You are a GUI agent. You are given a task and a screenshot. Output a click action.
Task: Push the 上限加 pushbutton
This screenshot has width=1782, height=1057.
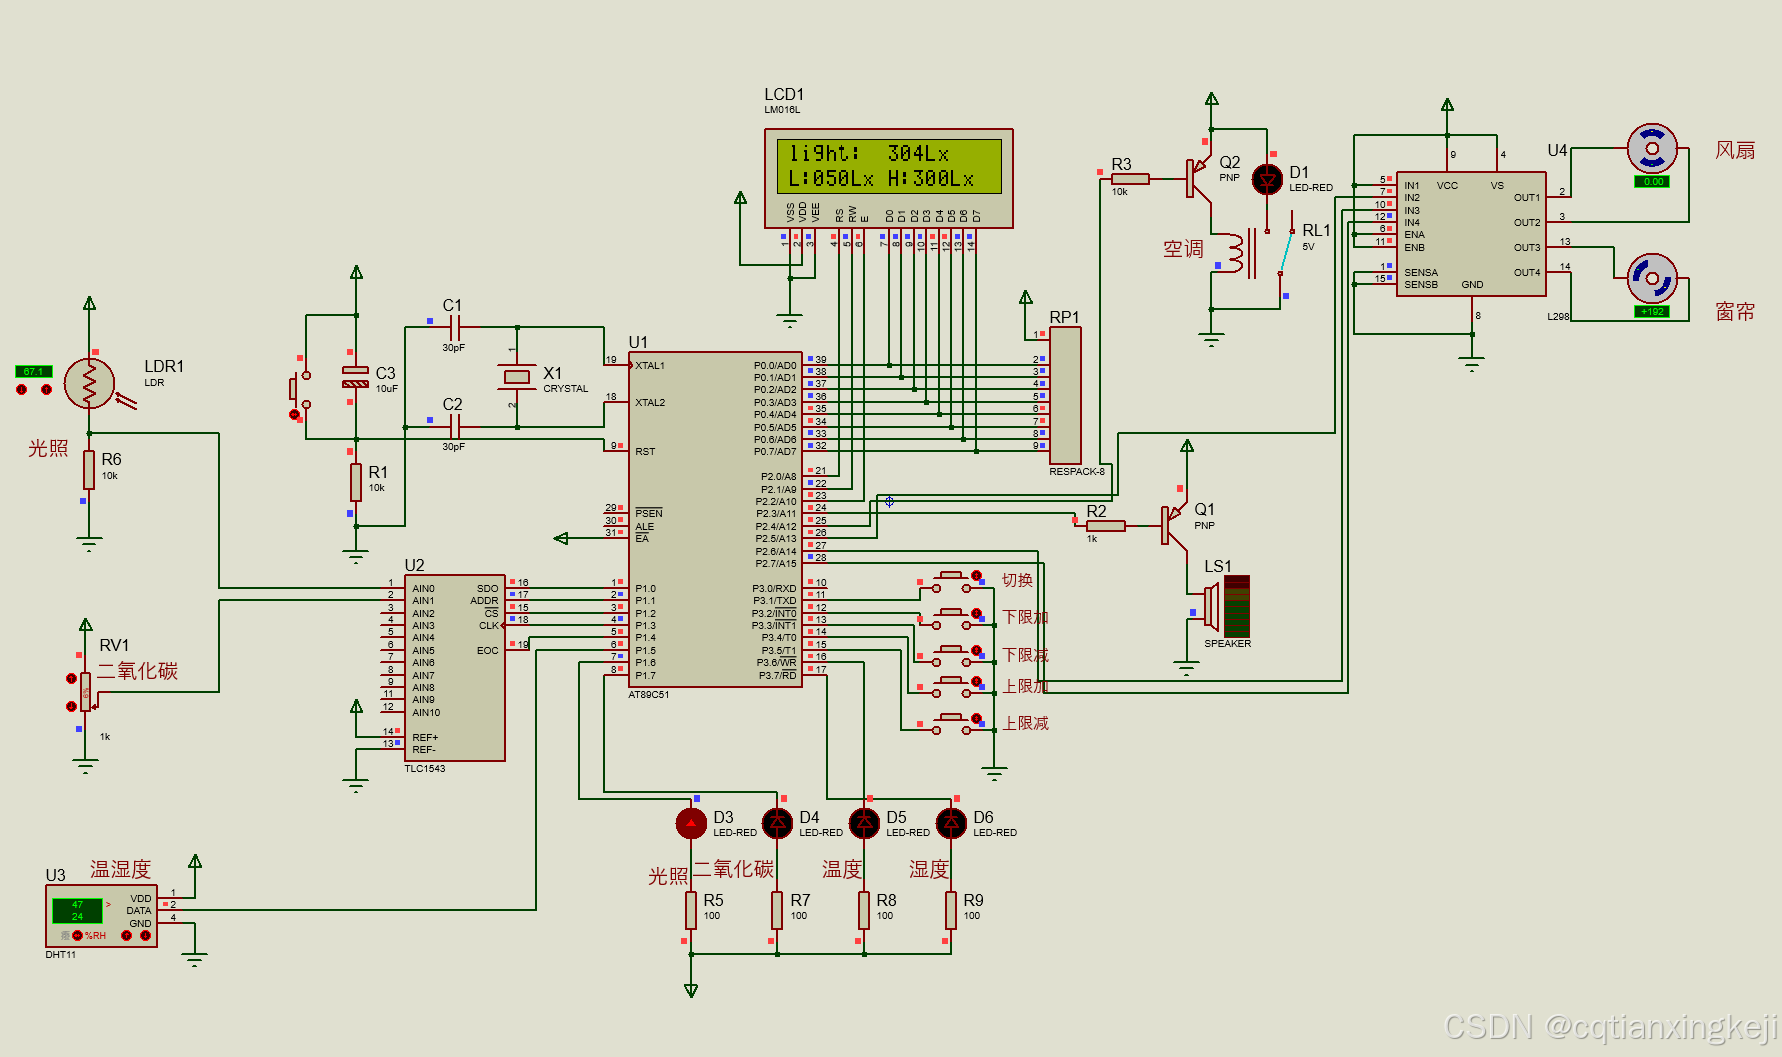951,686
